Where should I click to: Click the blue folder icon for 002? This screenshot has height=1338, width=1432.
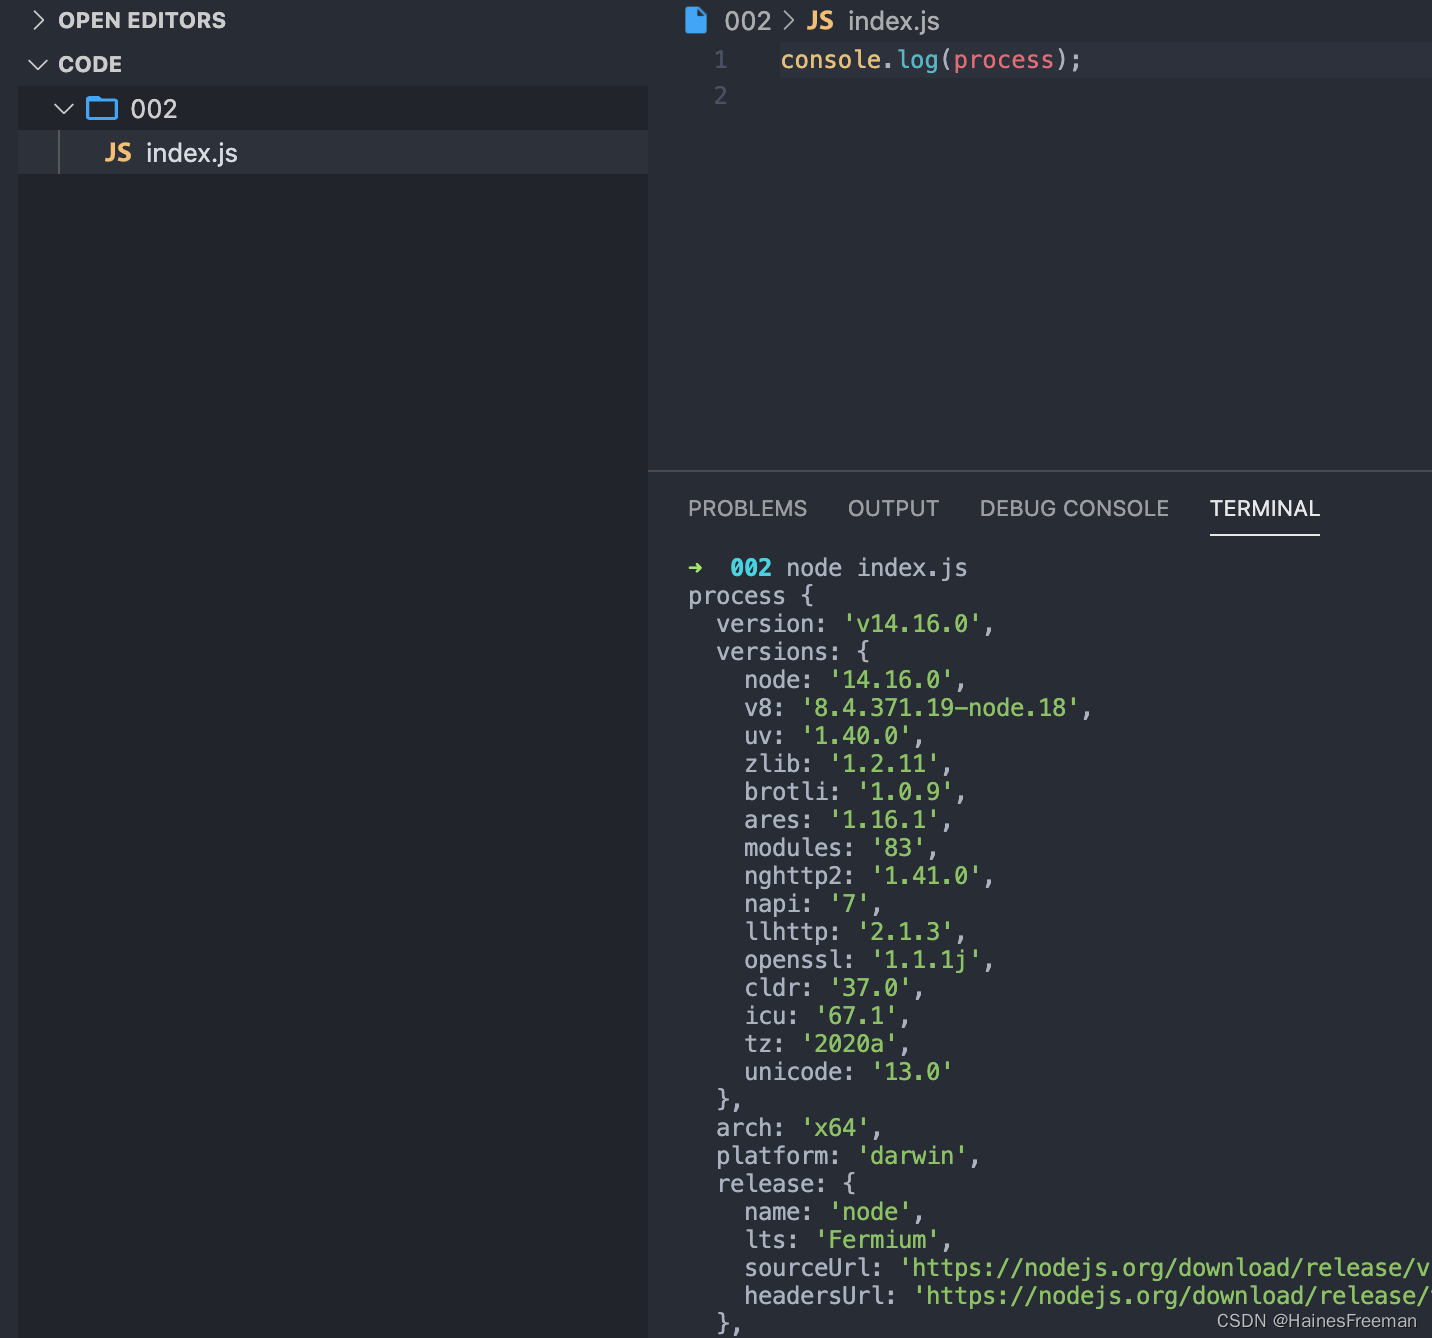[x=101, y=108]
